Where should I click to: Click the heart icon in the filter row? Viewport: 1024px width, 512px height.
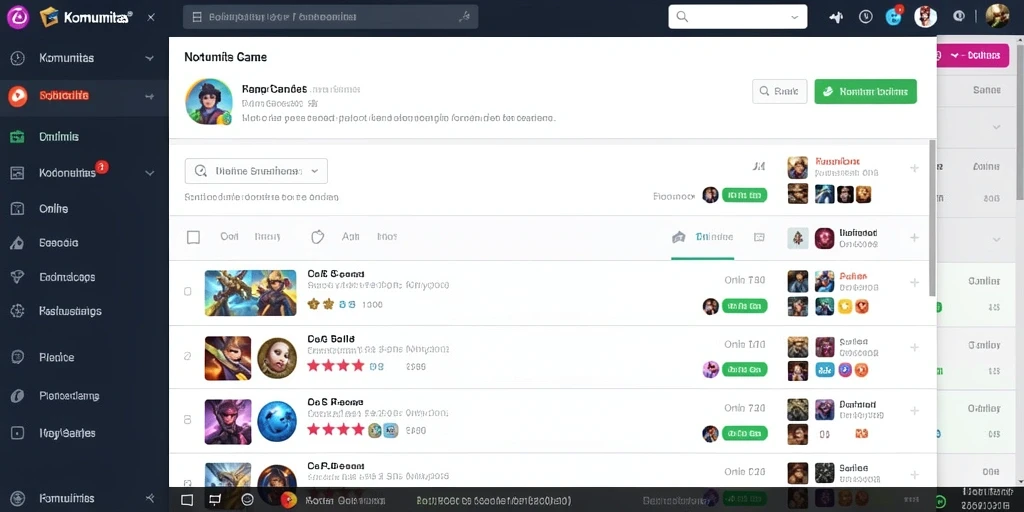(x=317, y=236)
